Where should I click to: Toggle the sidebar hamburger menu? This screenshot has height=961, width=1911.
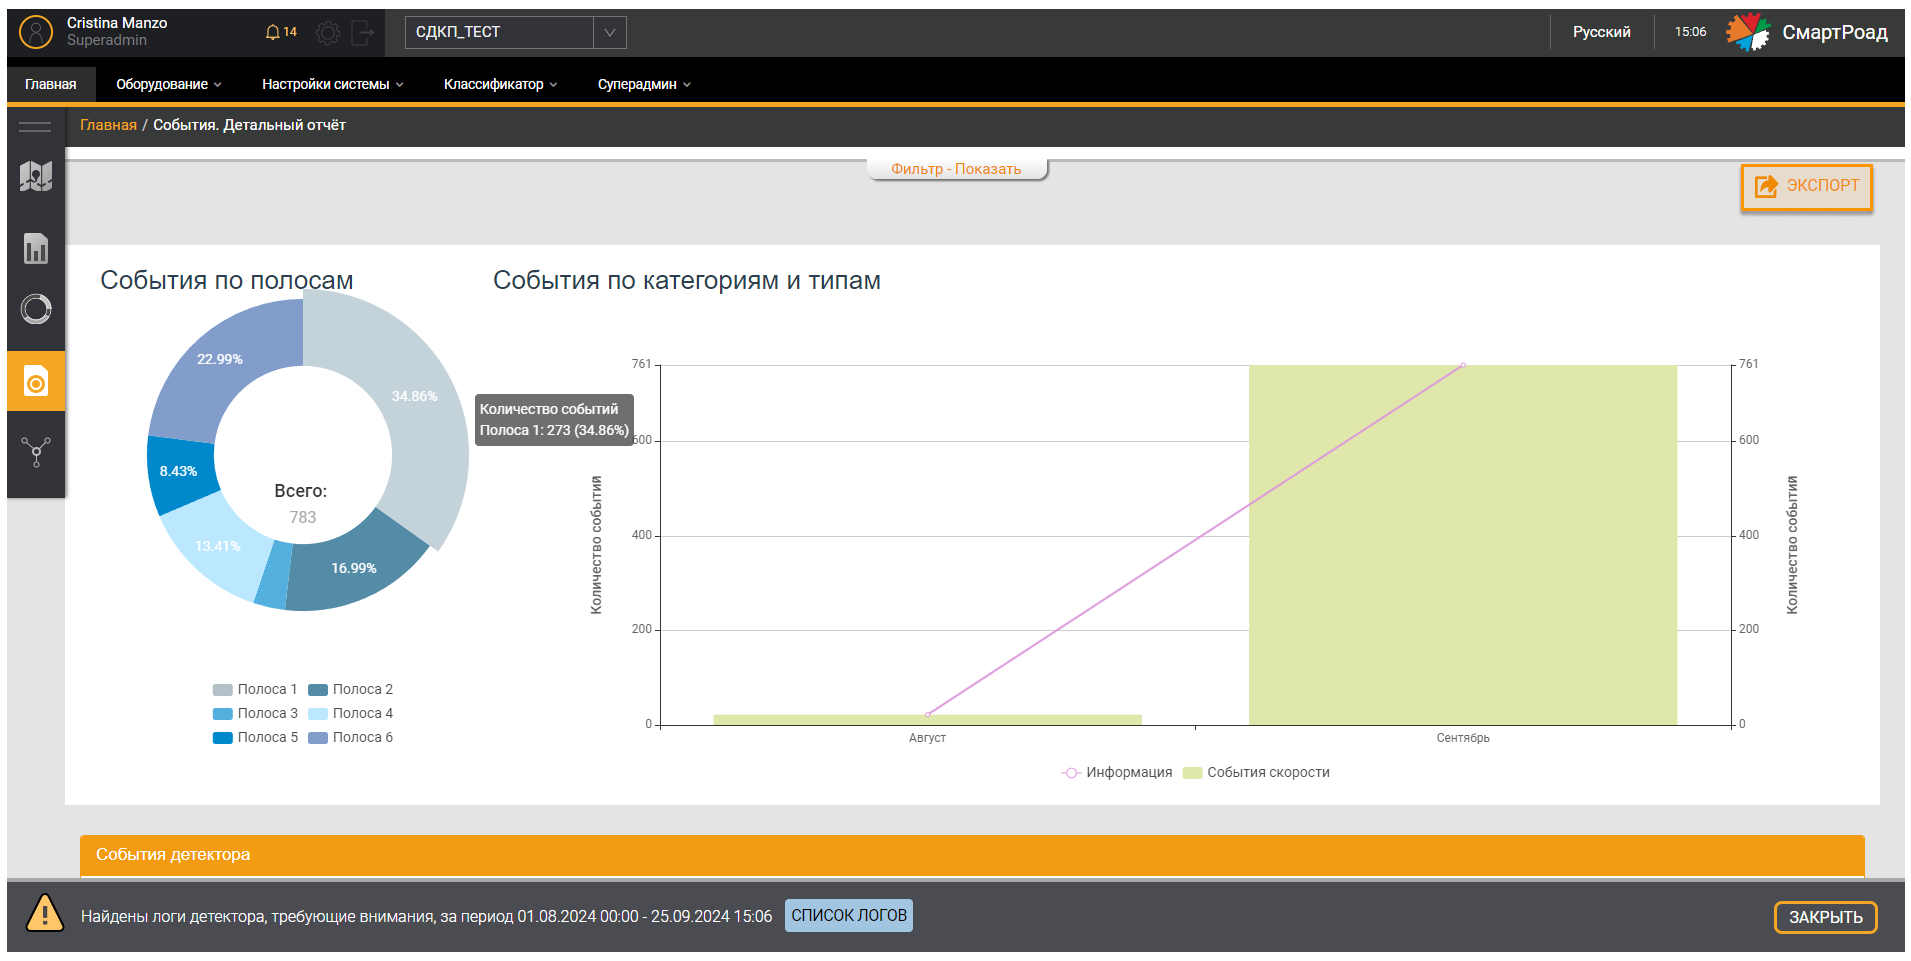(35, 126)
